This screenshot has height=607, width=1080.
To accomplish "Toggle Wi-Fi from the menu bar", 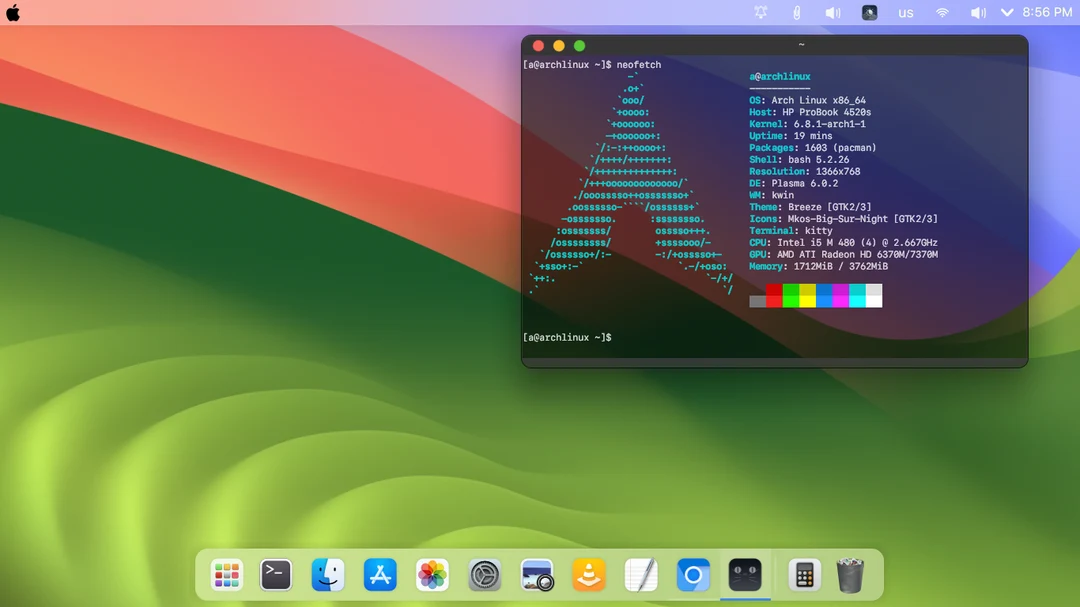I will coord(942,12).
